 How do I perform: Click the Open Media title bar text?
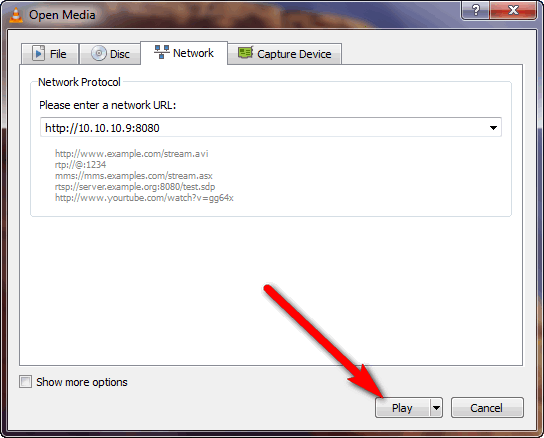62,15
